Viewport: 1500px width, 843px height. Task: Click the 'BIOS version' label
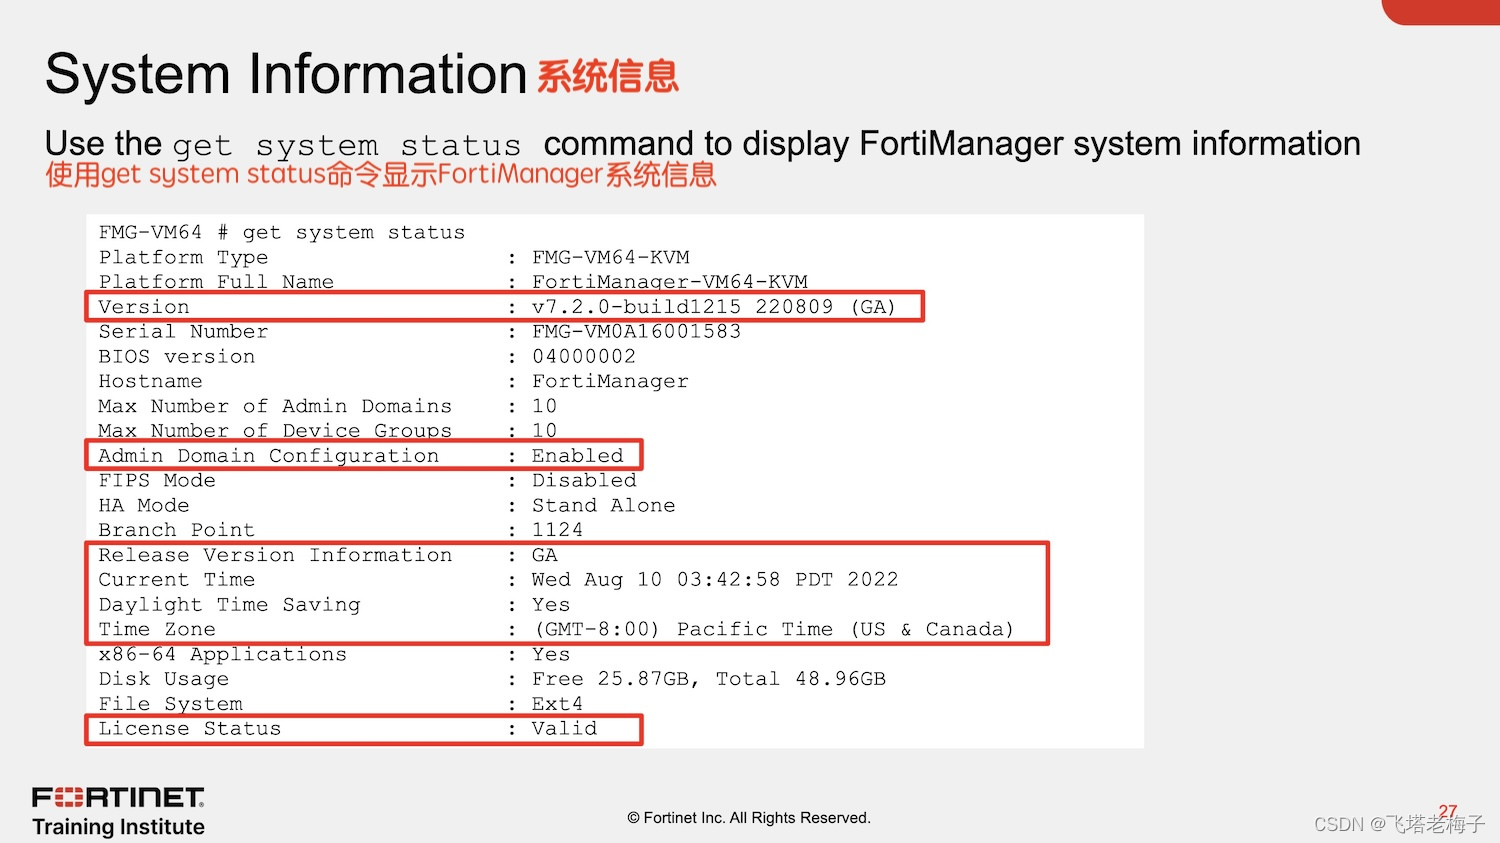tap(177, 357)
